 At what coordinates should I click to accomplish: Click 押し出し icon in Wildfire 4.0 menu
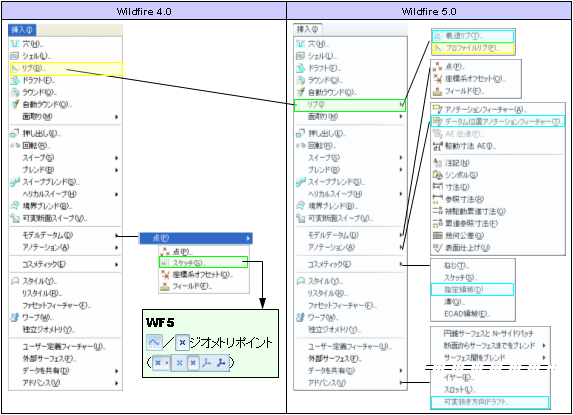pyautogui.click(x=15, y=133)
